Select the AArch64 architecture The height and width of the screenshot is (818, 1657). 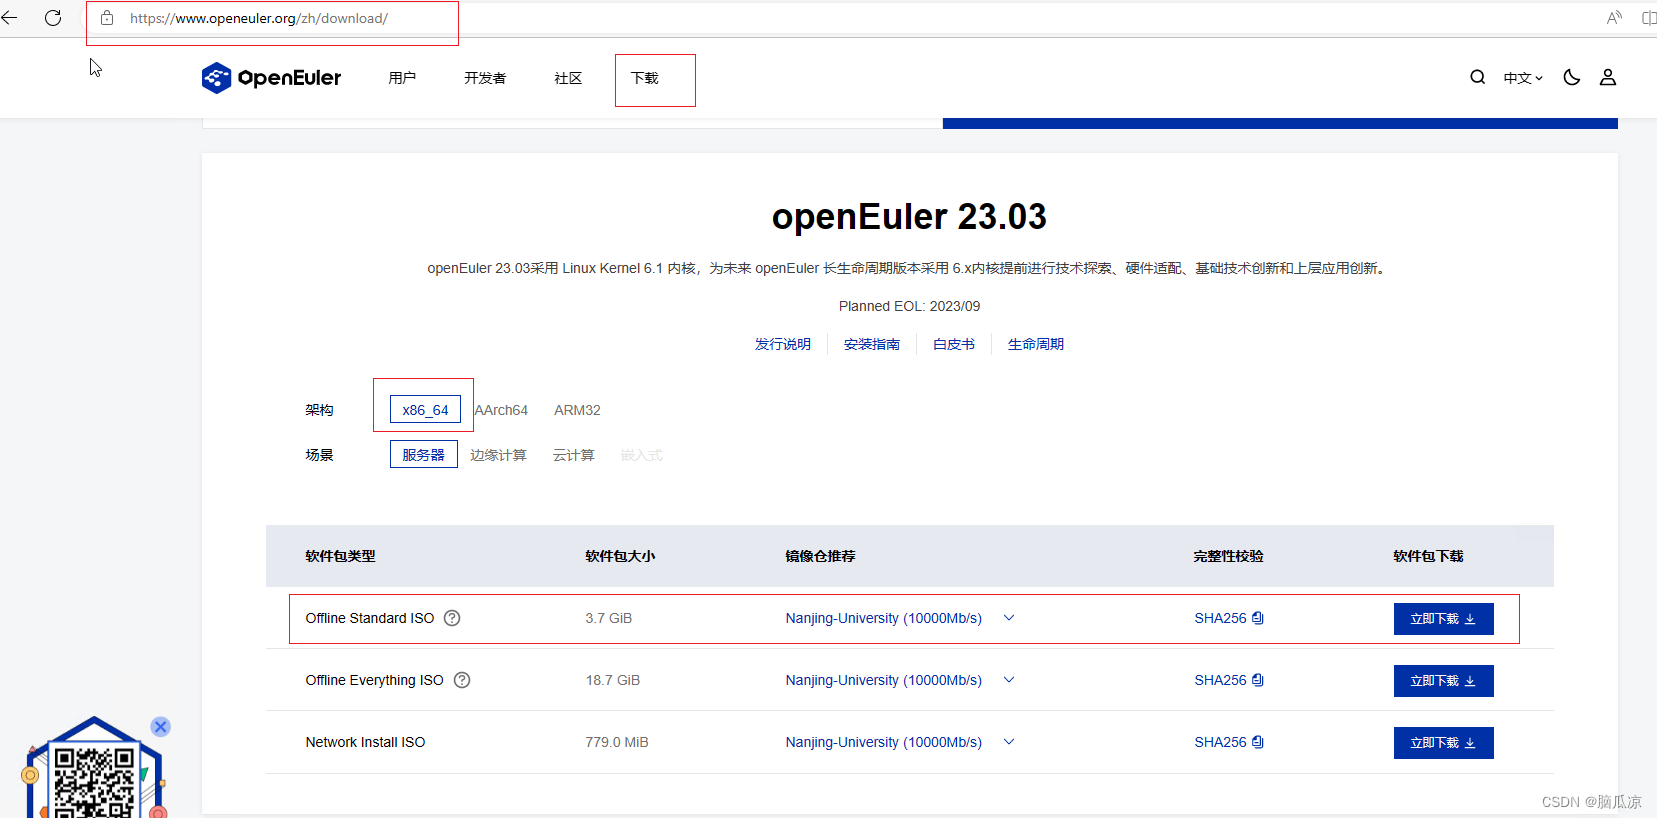click(x=501, y=410)
